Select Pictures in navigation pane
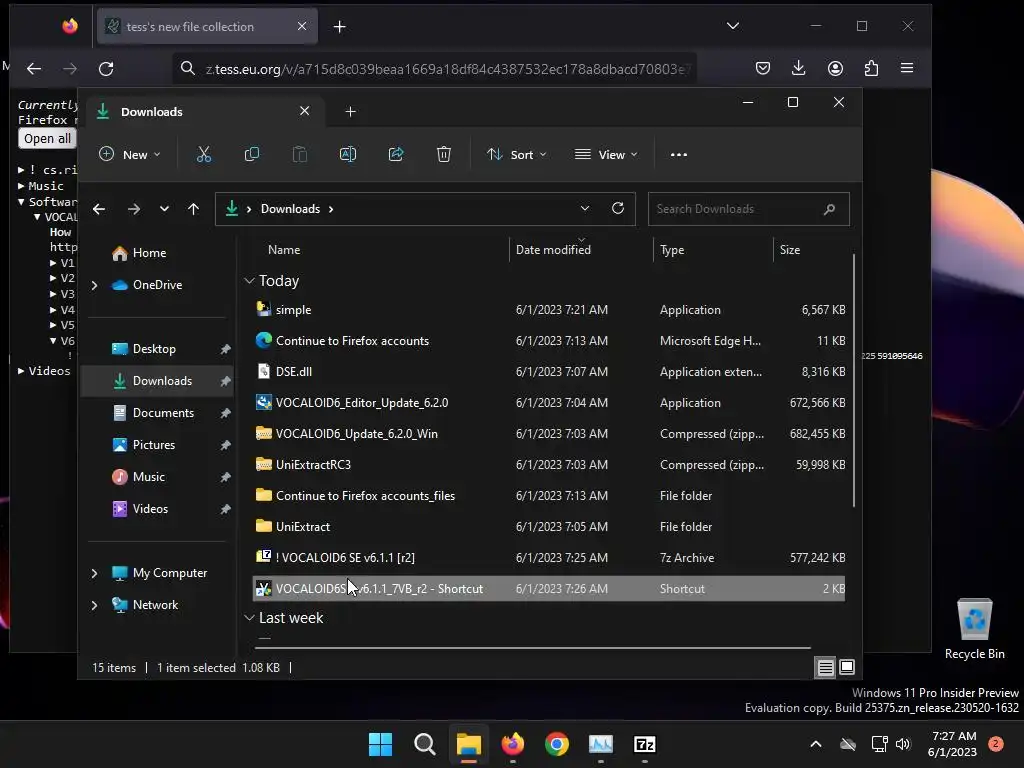 coord(154,445)
